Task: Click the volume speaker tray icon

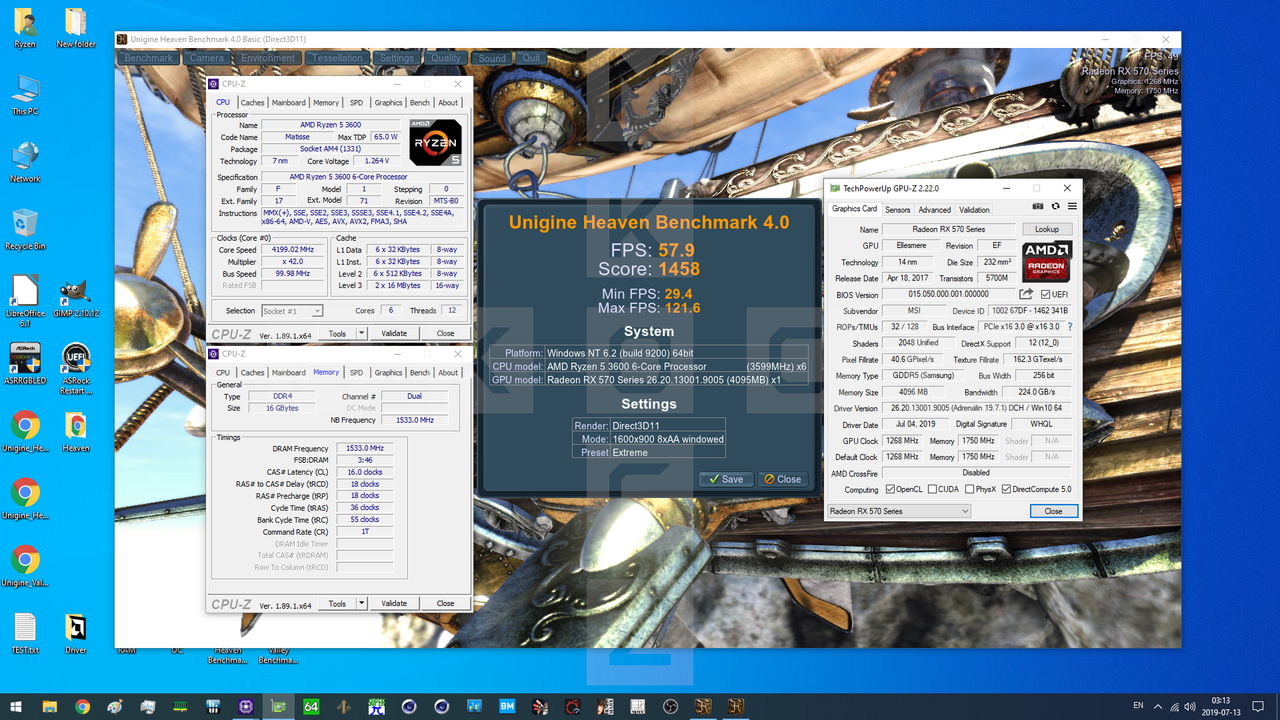Action: (1190, 706)
